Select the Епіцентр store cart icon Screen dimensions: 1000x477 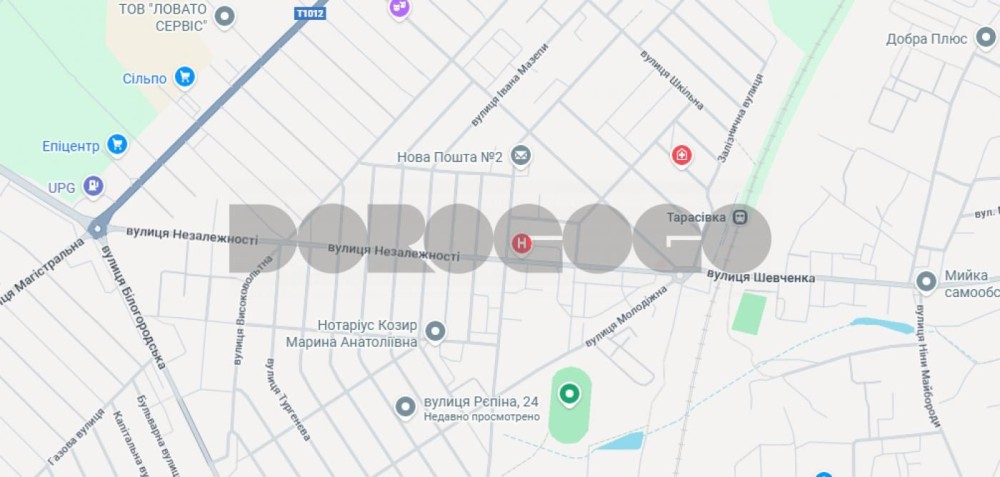coord(117,145)
